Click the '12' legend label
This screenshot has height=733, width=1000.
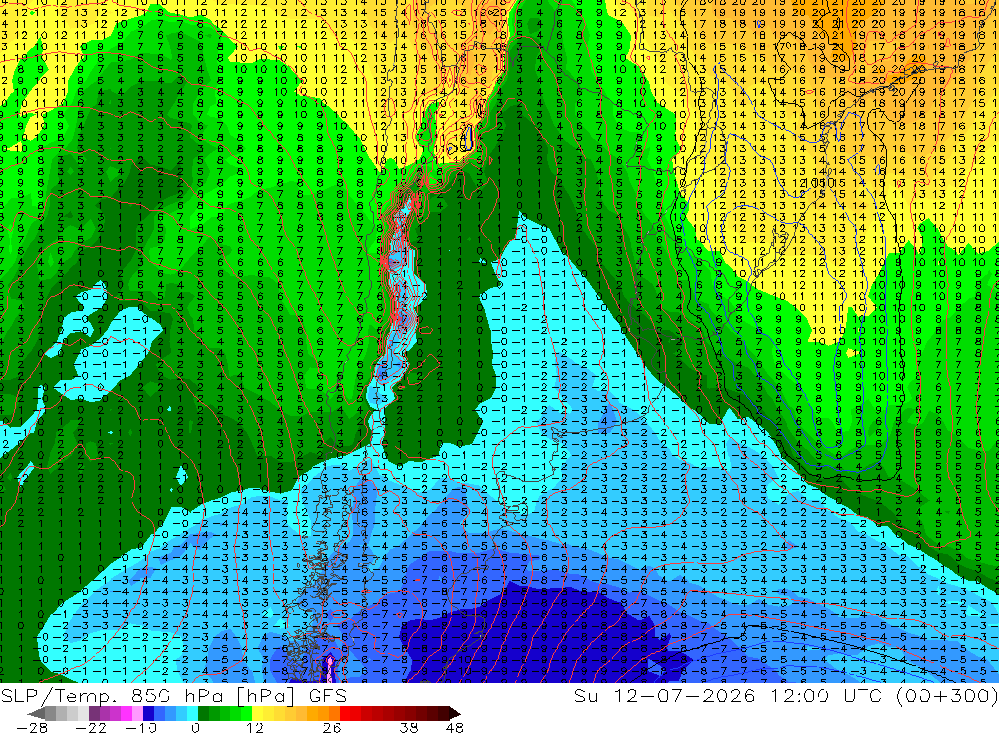click(254, 727)
